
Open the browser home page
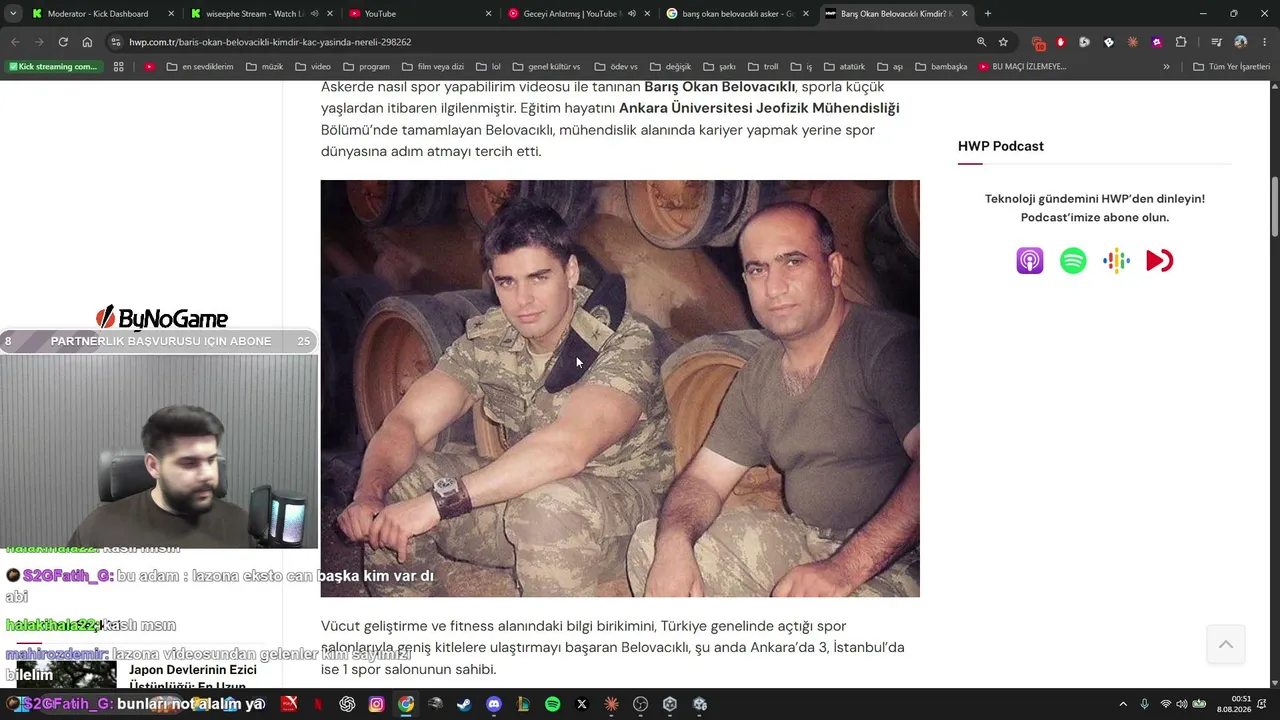[87, 42]
